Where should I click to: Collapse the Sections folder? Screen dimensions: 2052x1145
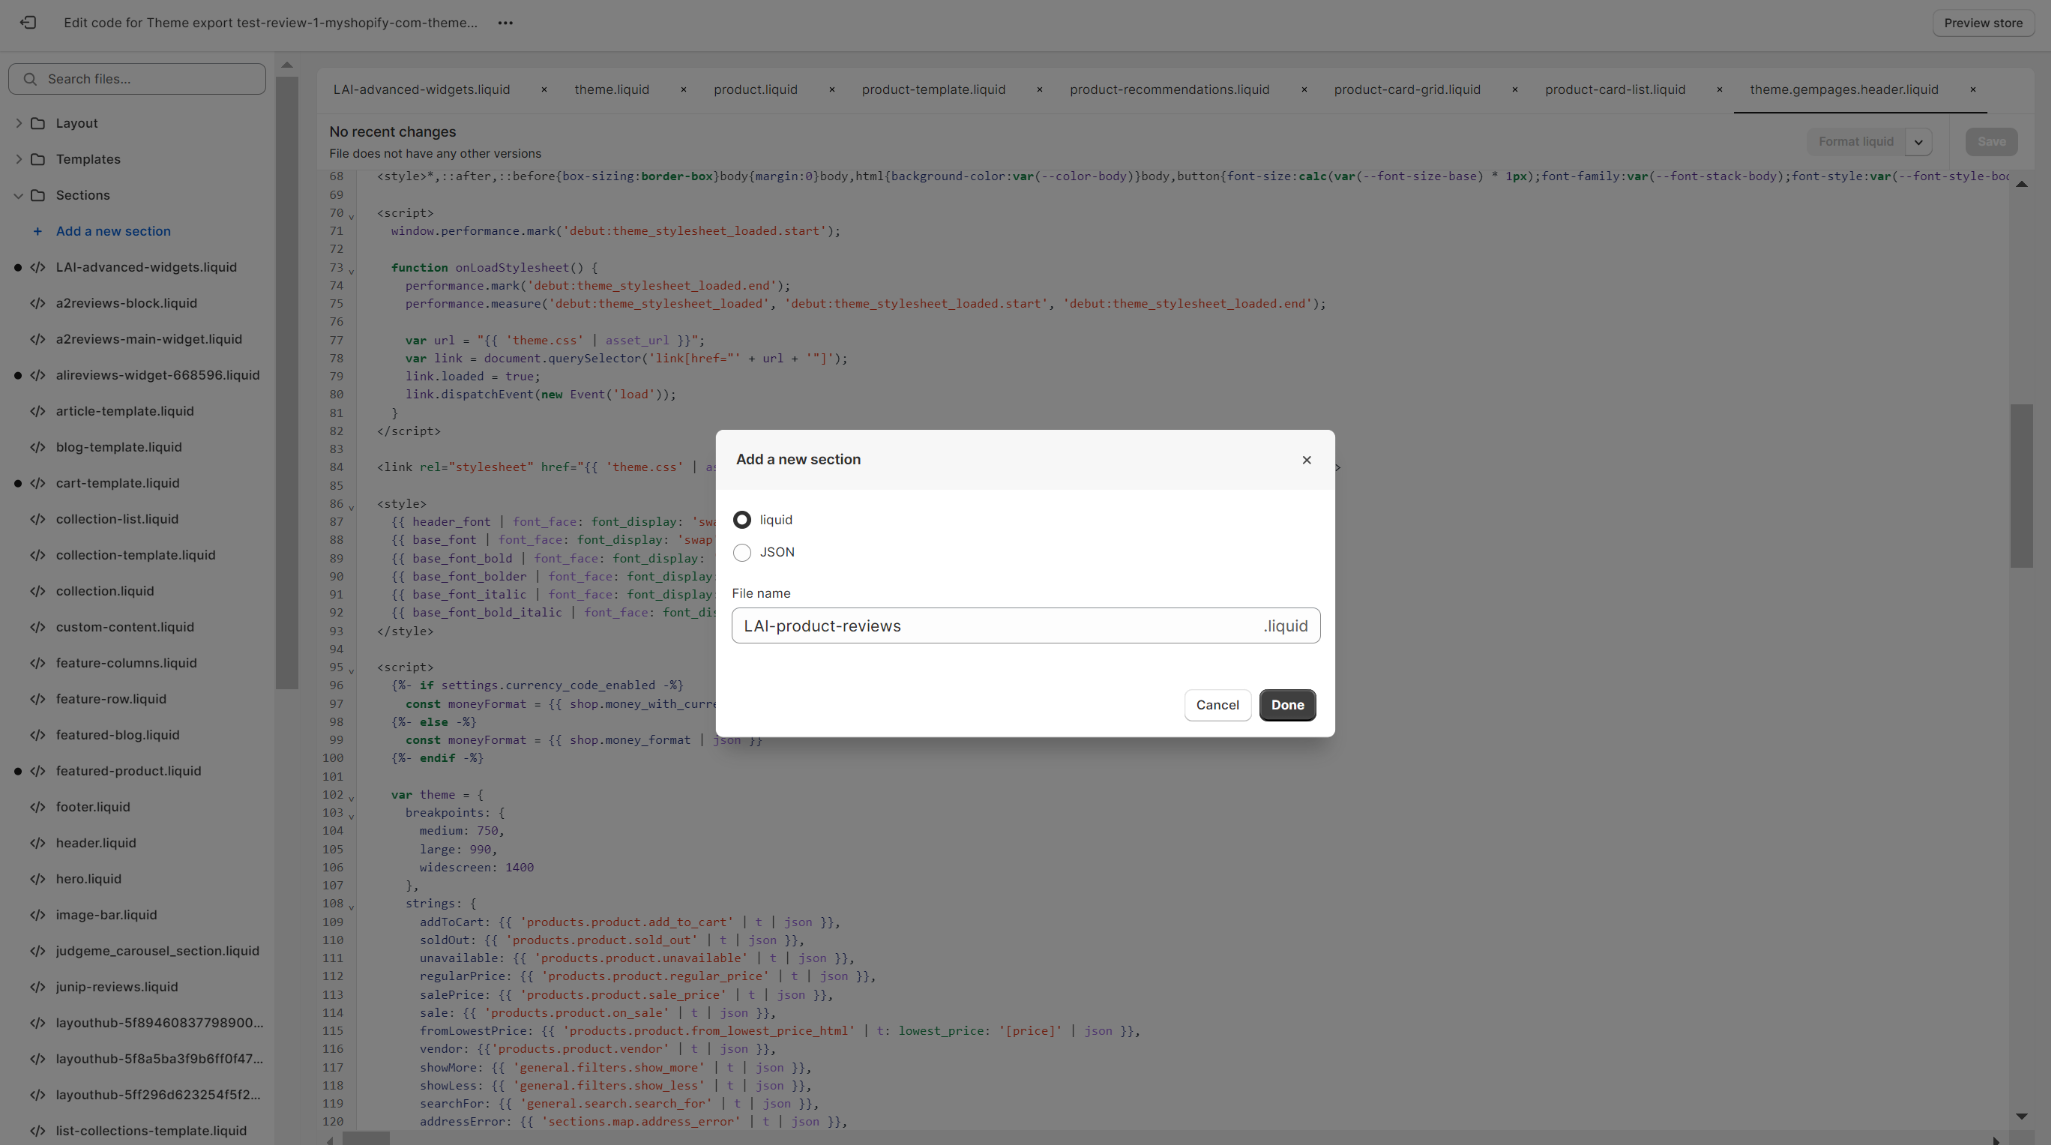(18, 195)
